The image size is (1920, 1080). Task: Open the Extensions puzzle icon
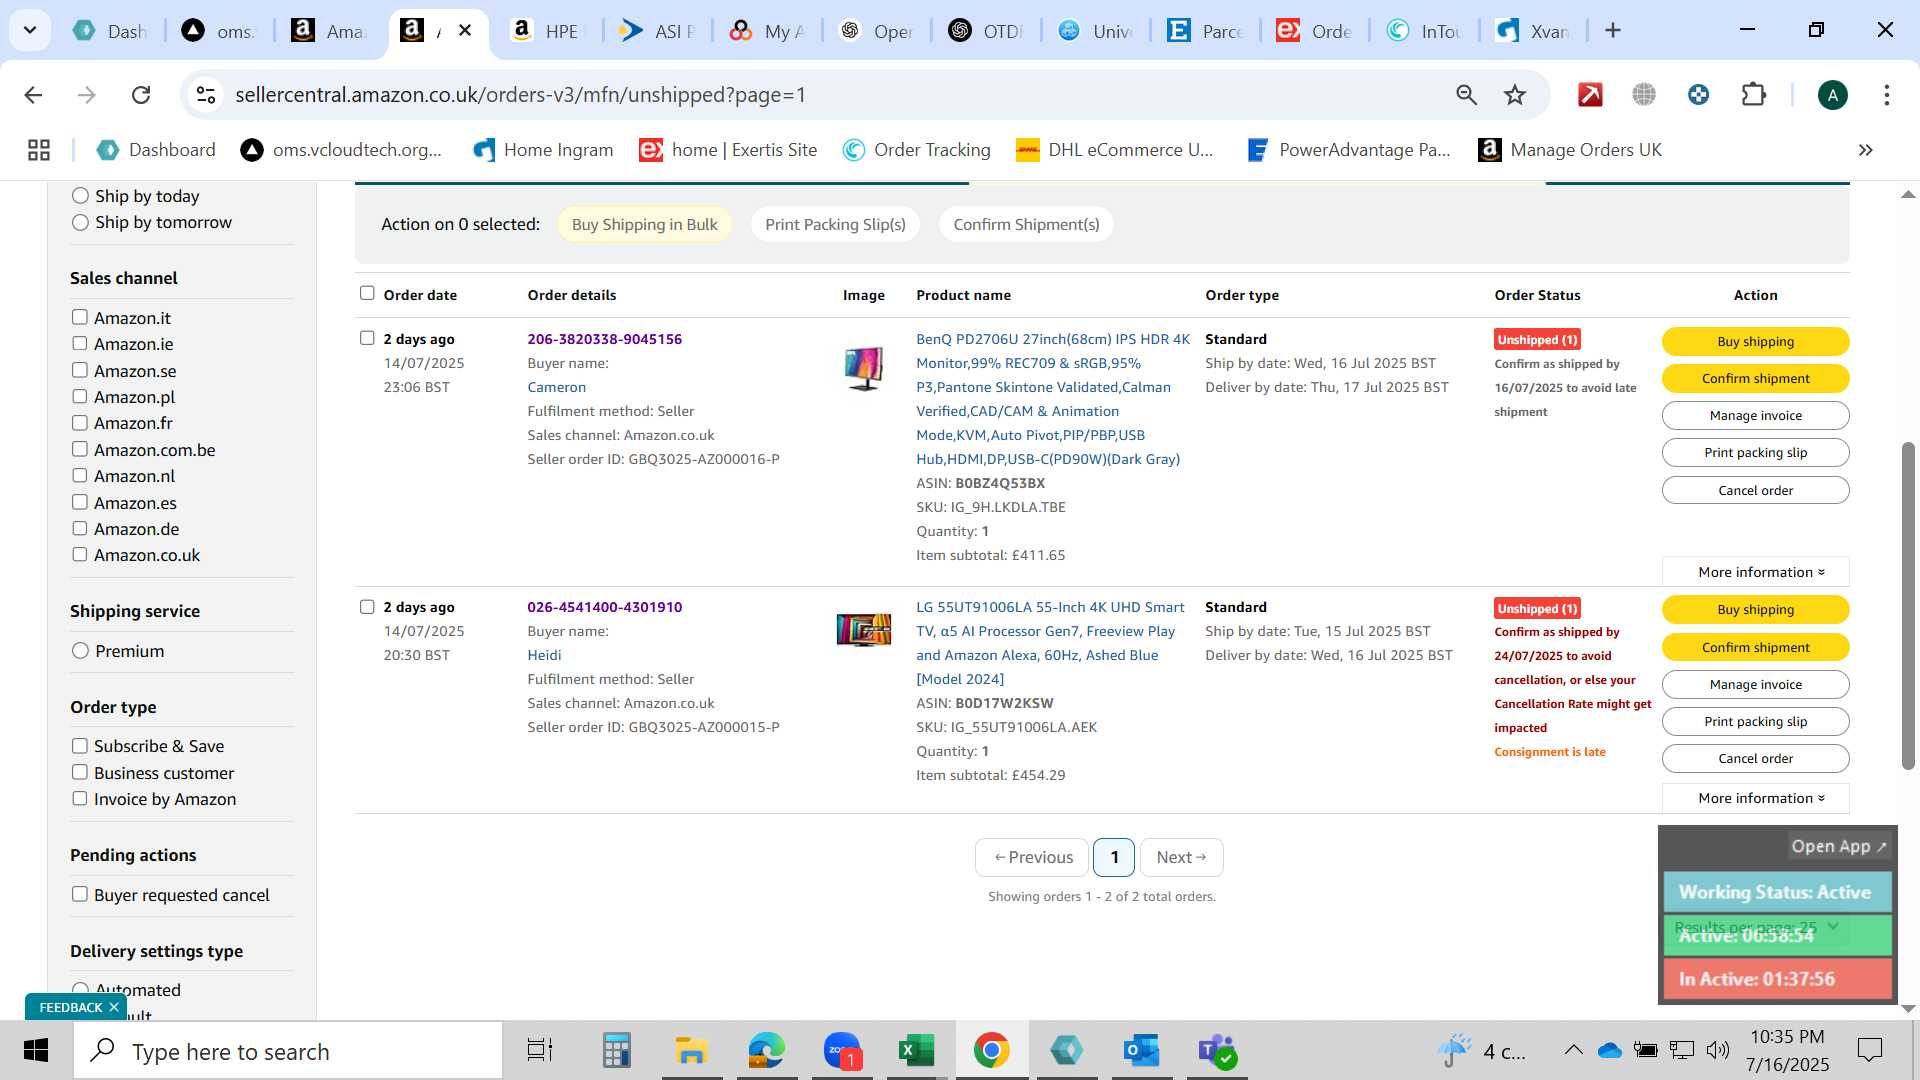1754,95
